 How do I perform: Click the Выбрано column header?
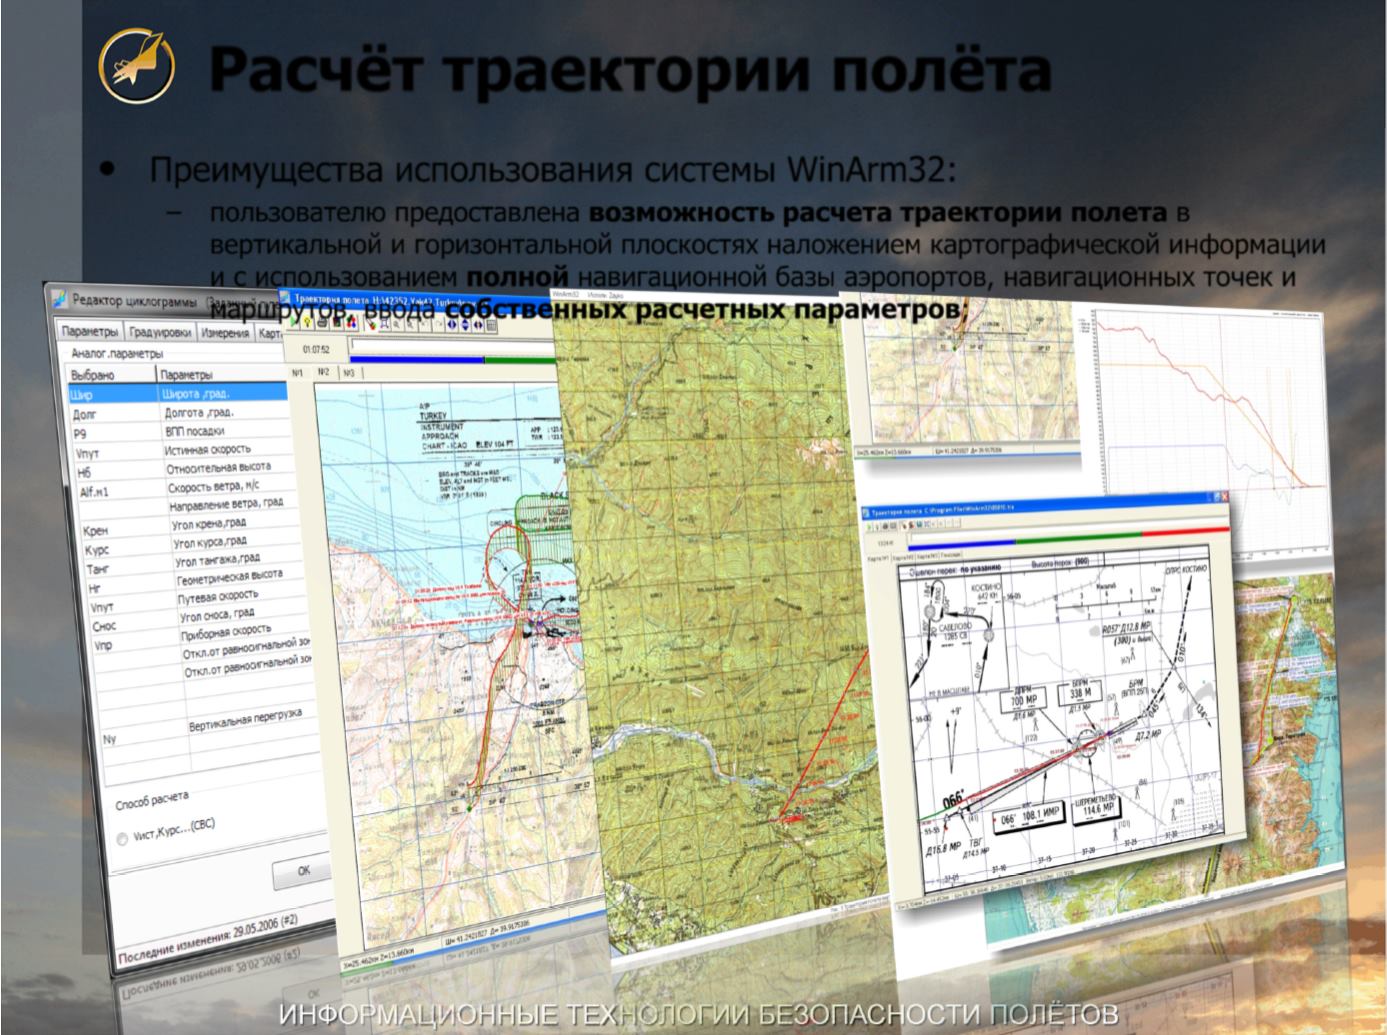pyautogui.click(x=112, y=375)
